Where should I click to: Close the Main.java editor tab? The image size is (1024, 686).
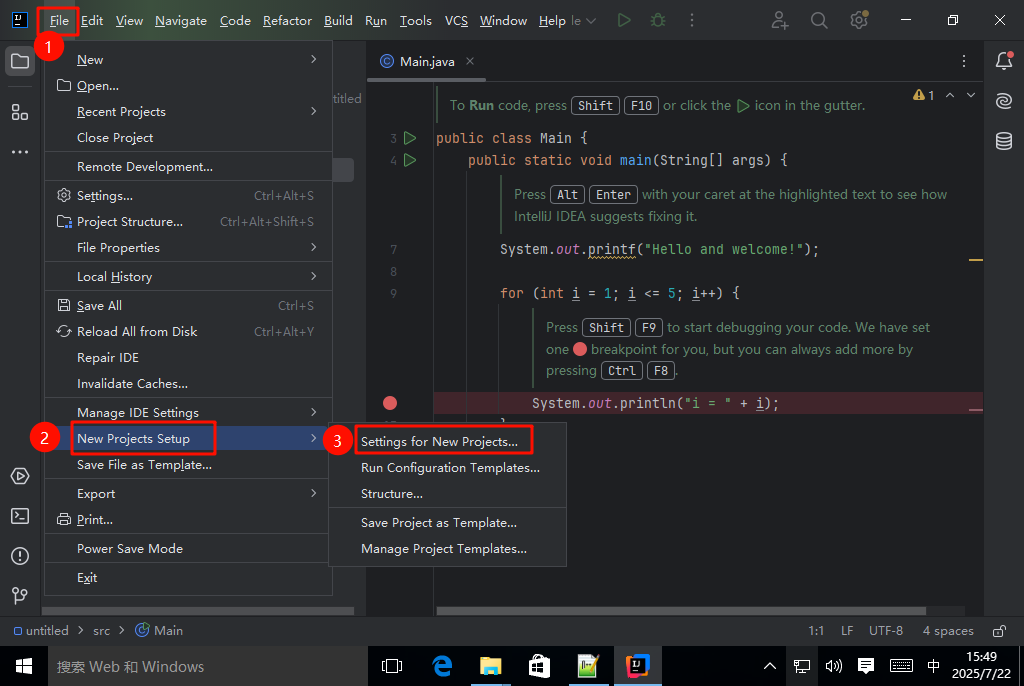pyautogui.click(x=470, y=61)
